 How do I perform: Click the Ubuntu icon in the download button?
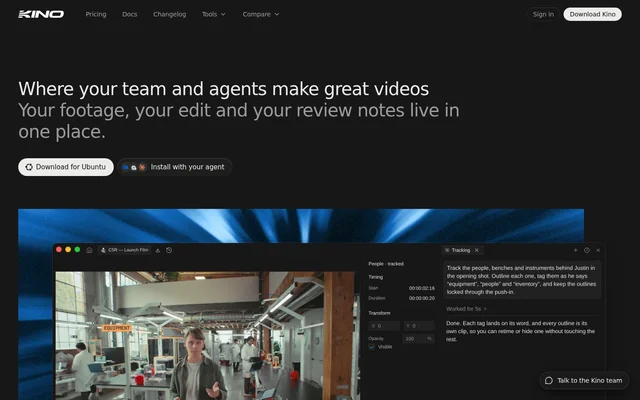(29, 167)
